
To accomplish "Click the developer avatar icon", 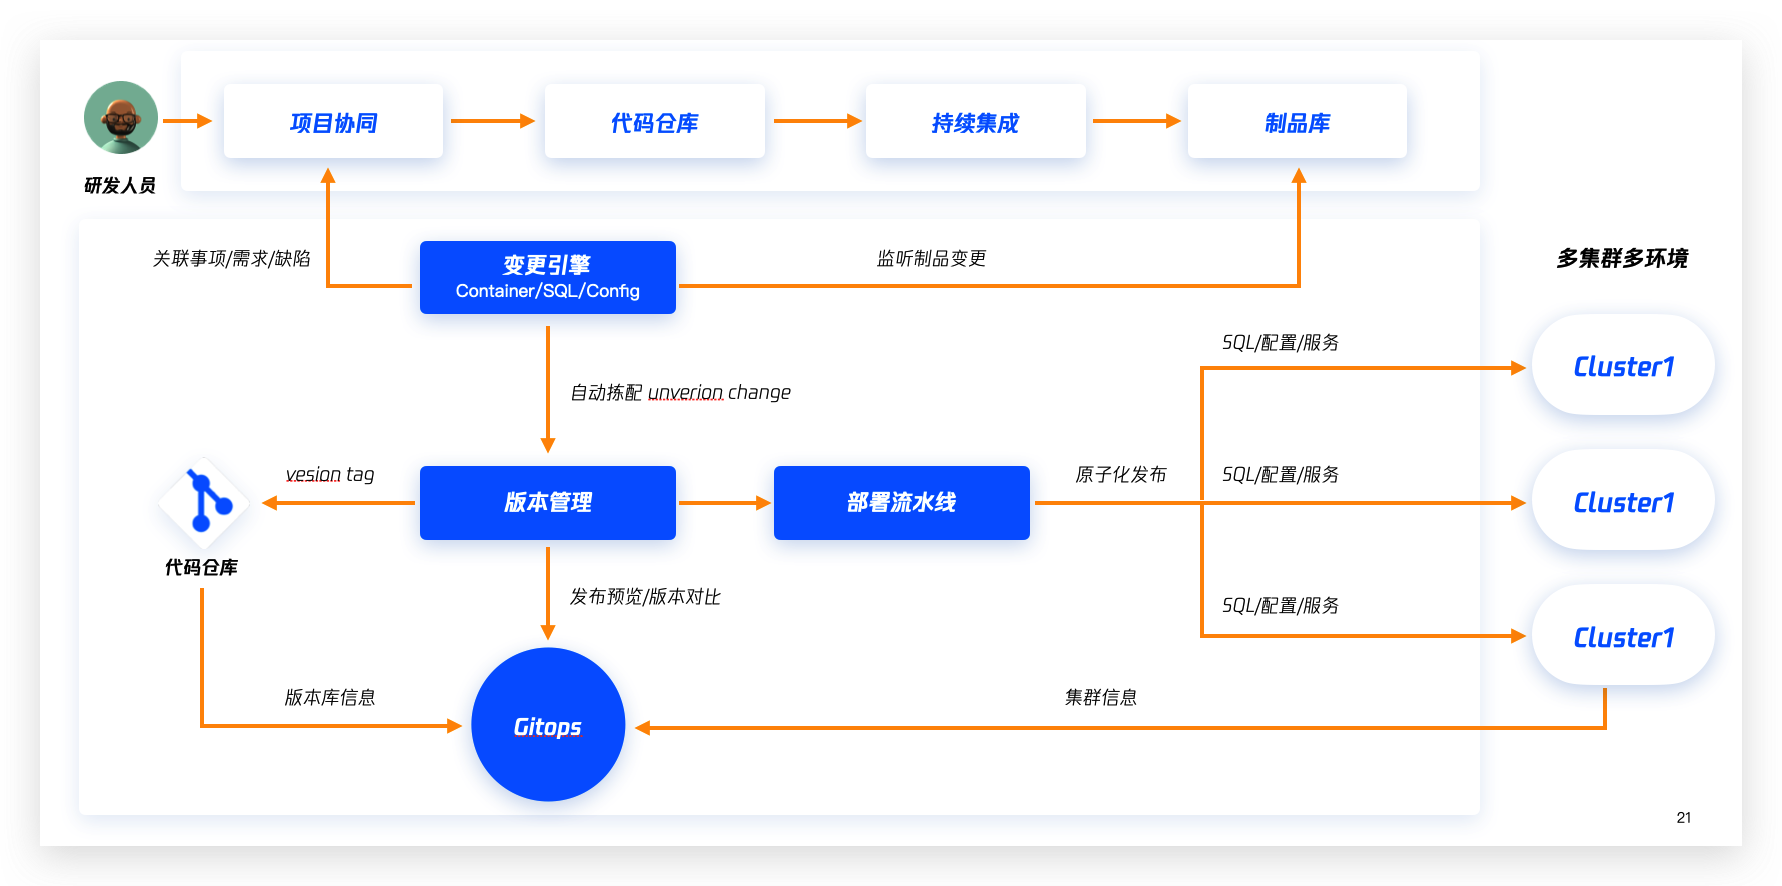I will 121,118.
